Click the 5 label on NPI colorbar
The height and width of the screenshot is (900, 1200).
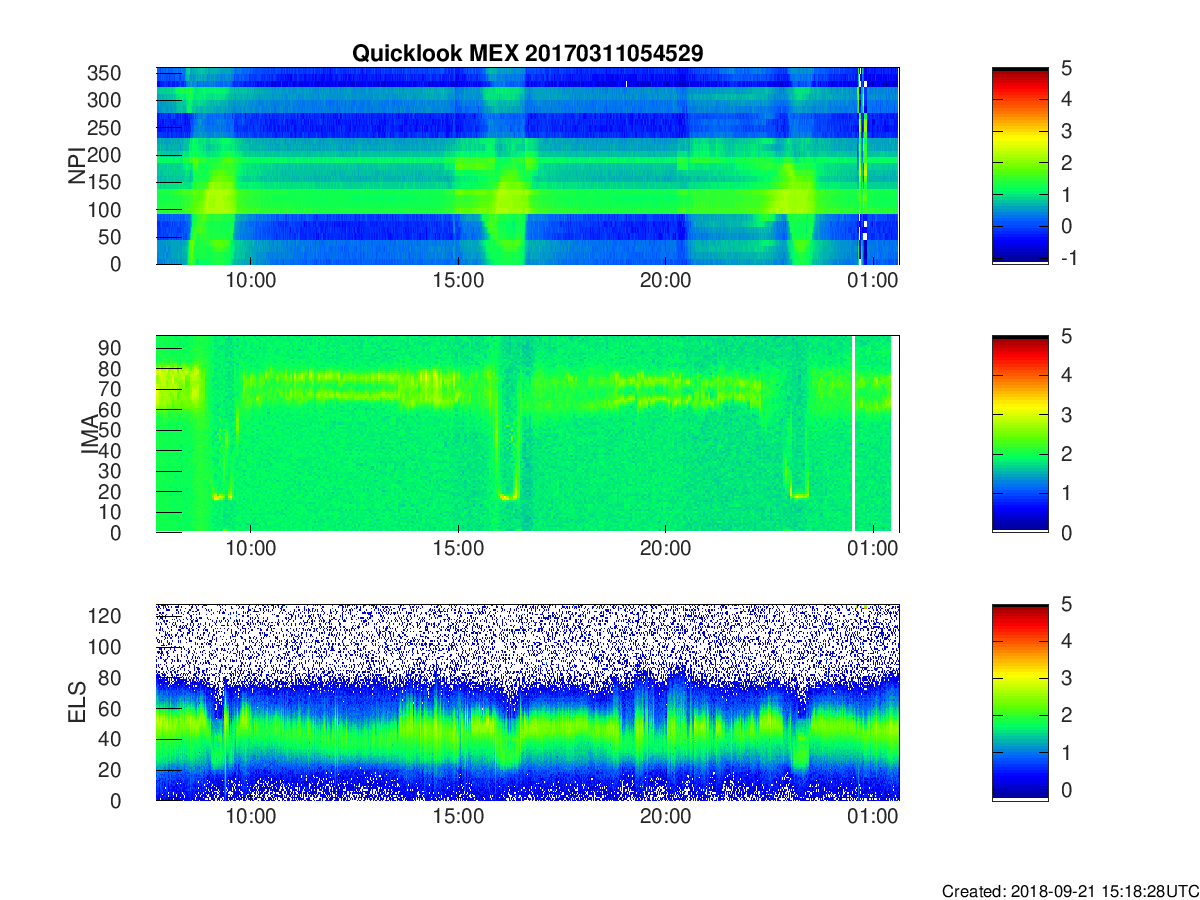pos(1066,68)
